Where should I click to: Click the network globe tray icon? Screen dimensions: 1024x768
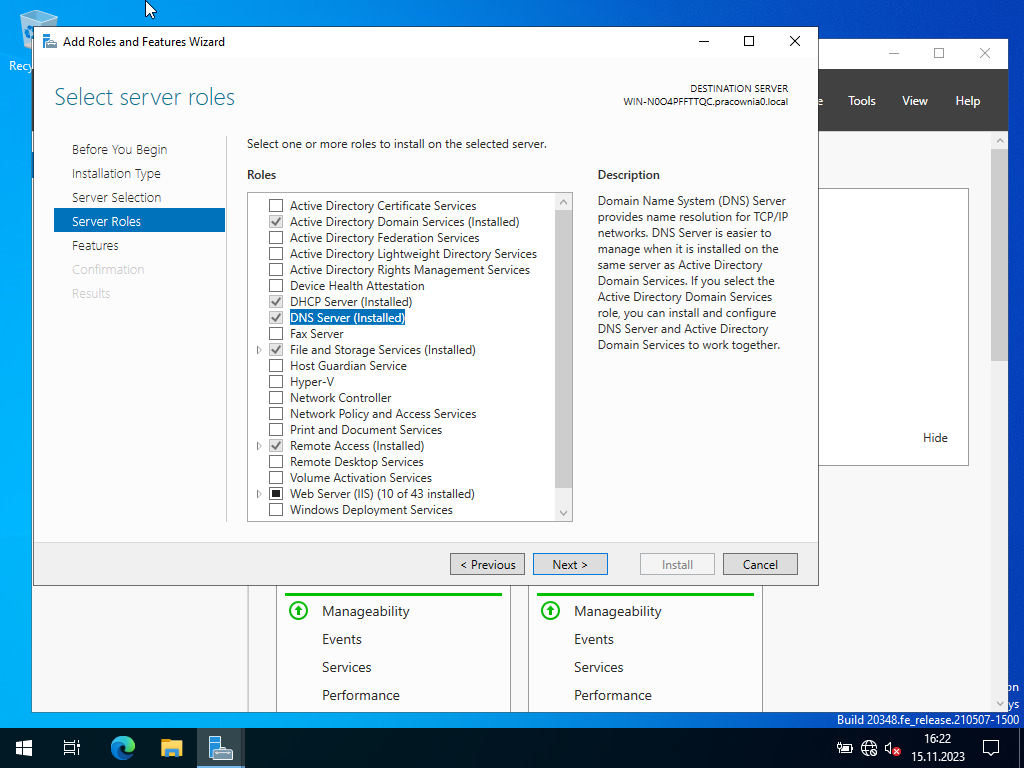pyautogui.click(x=869, y=748)
